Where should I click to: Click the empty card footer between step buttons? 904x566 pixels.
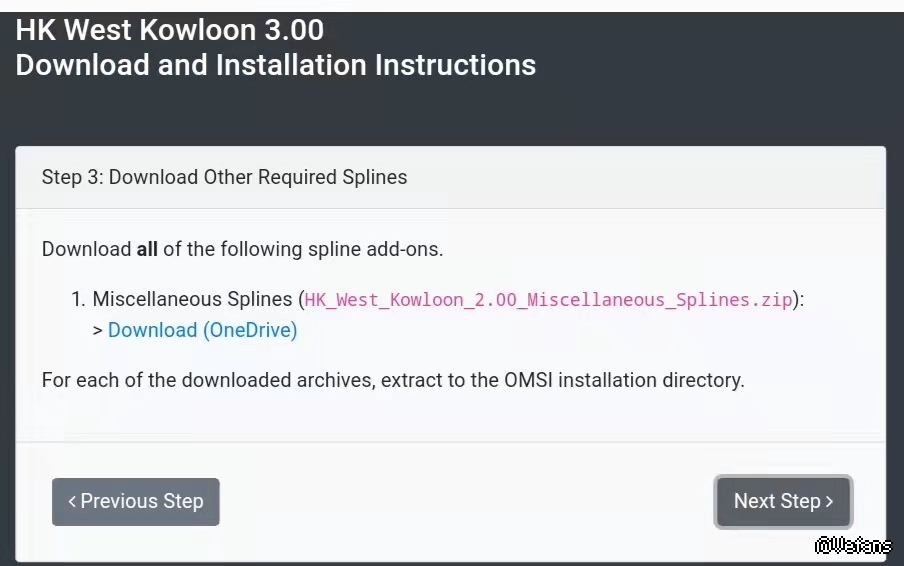[465, 501]
